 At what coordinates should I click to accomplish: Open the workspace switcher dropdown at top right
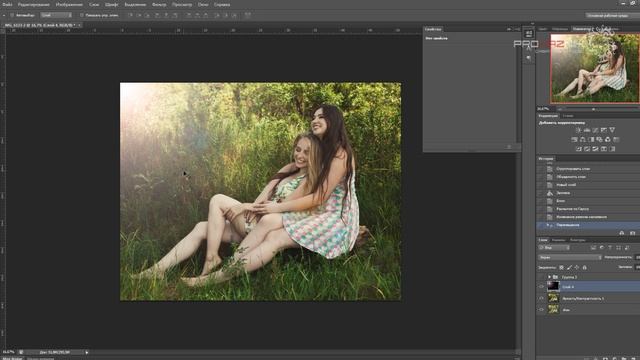pyautogui.click(x=612, y=16)
